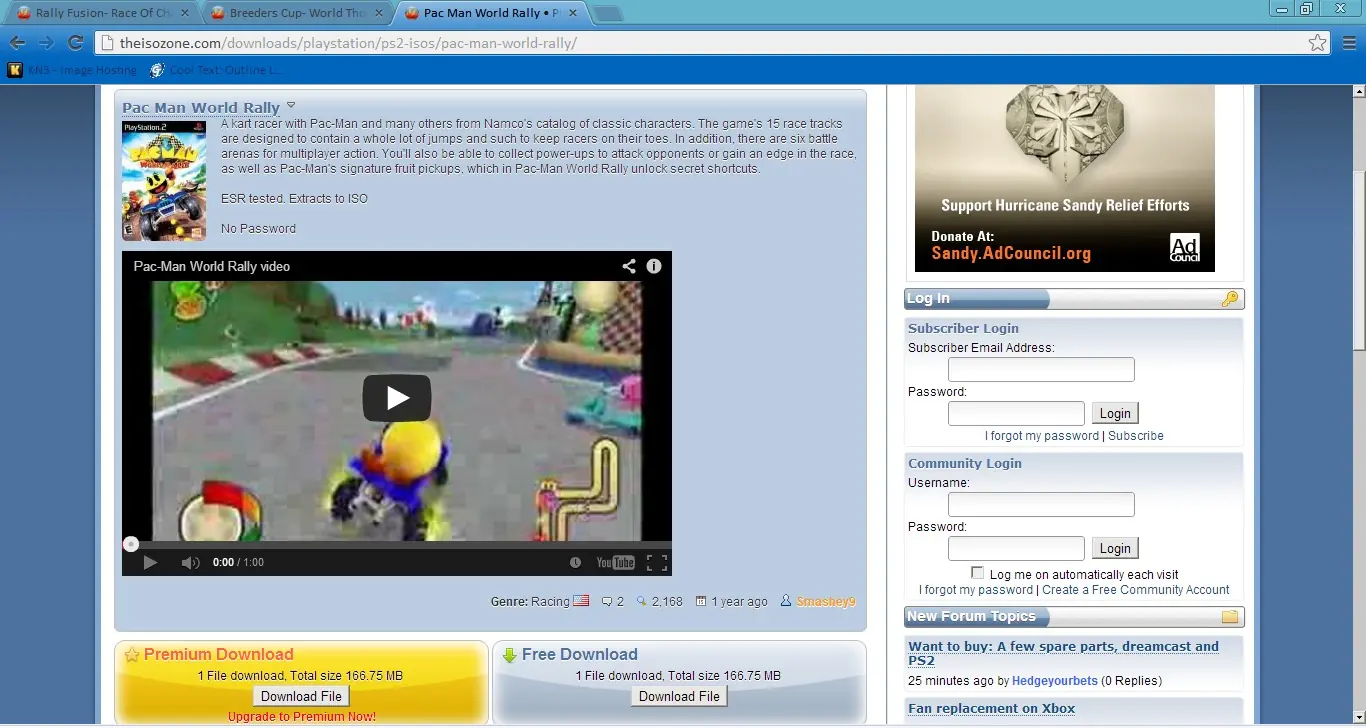
Task: Click Free Download File button
Action: click(679, 696)
